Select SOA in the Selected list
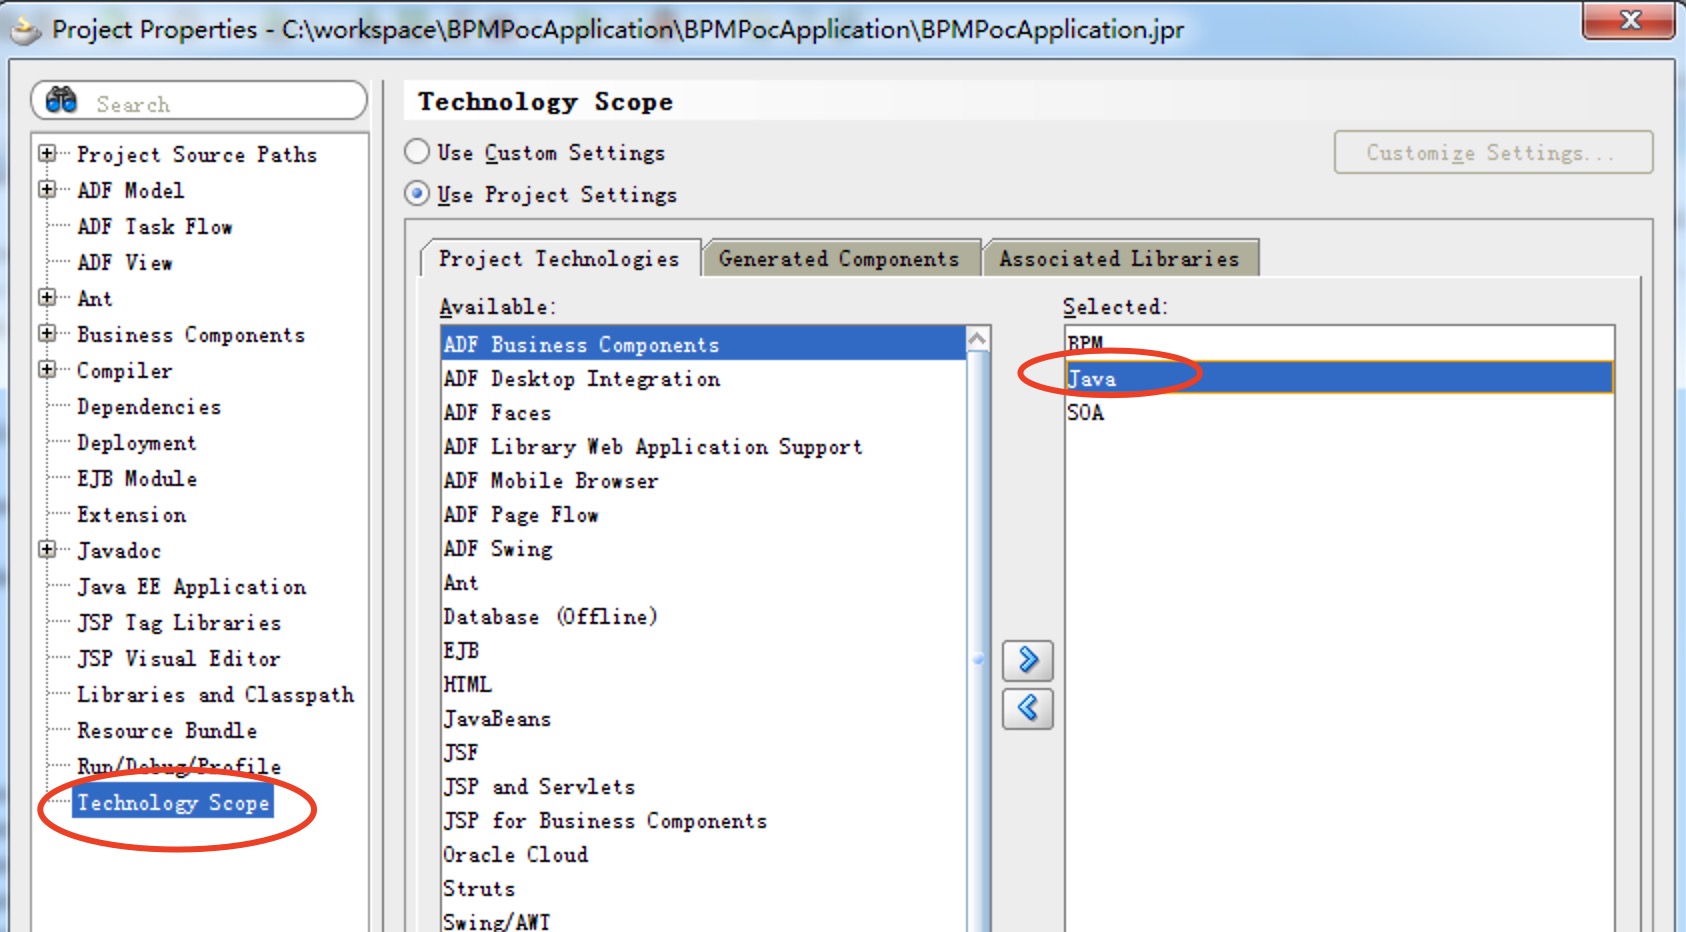This screenshot has width=1686, height=932. pos(1339,412)
